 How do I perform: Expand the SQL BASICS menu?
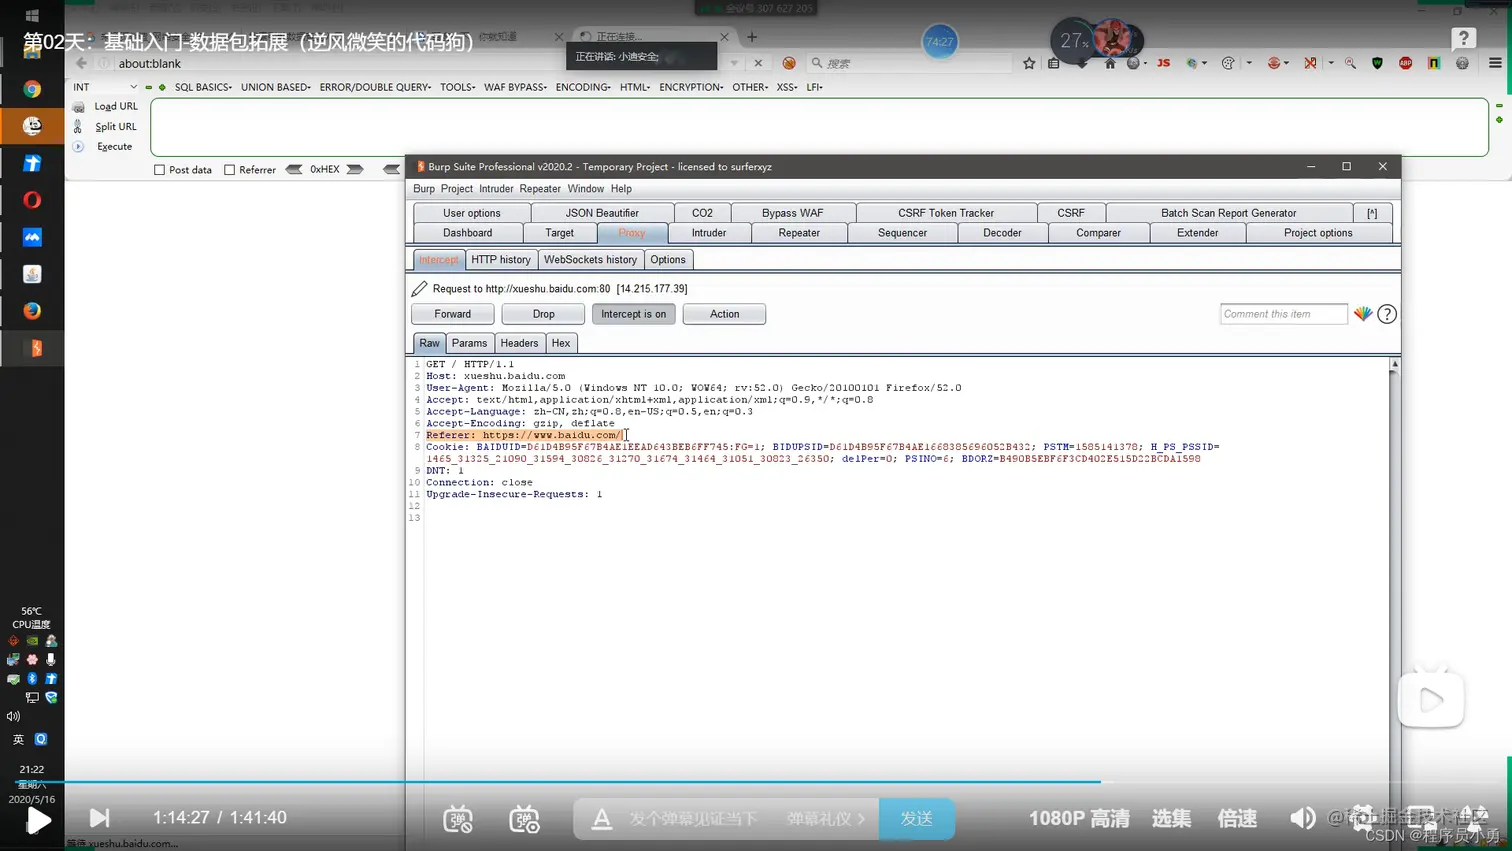tap(203, 87)
